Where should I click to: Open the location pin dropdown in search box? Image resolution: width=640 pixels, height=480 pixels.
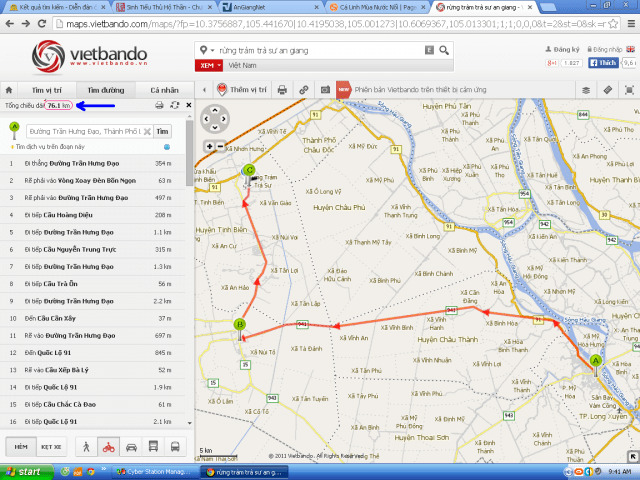[x=207, y=50]
